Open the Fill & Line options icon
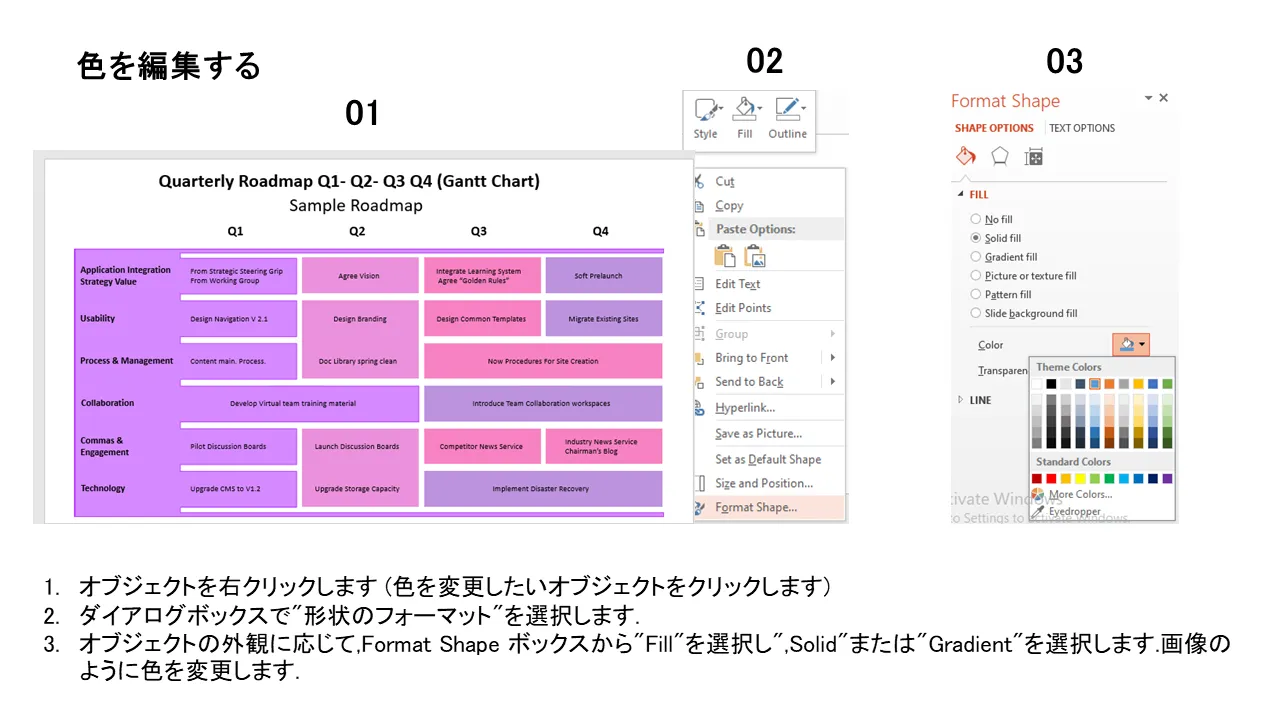Screen dimensions: 1280x720 click(x=965, y=157)
